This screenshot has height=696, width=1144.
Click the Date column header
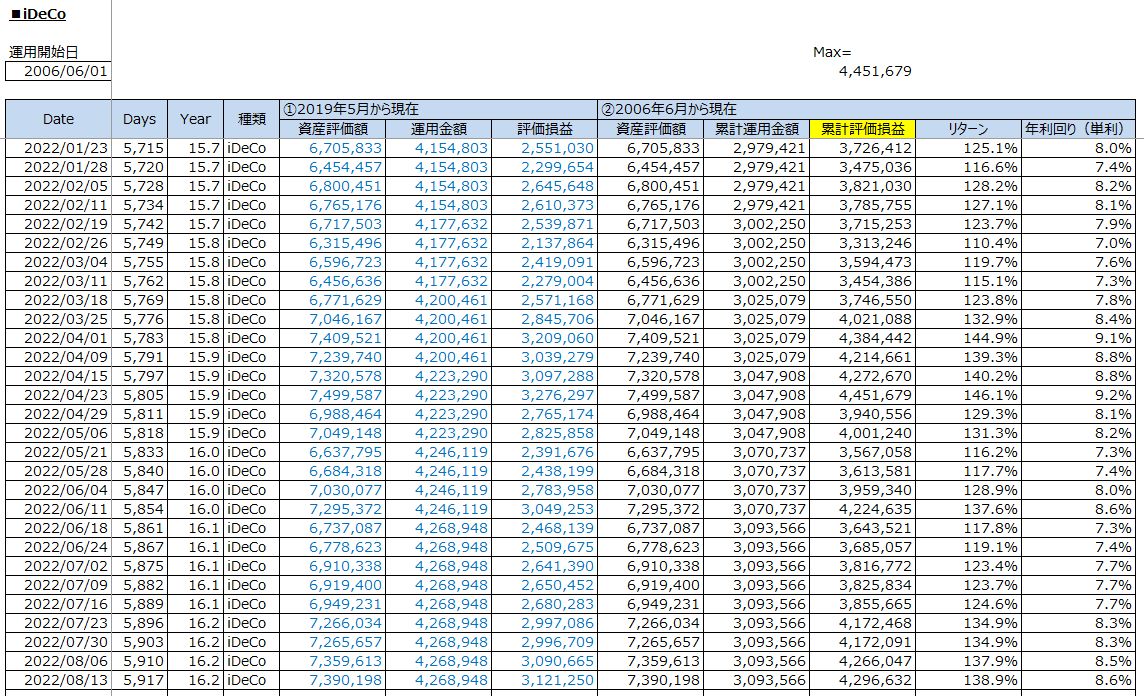pyautogui.click(x=58, y=119)
